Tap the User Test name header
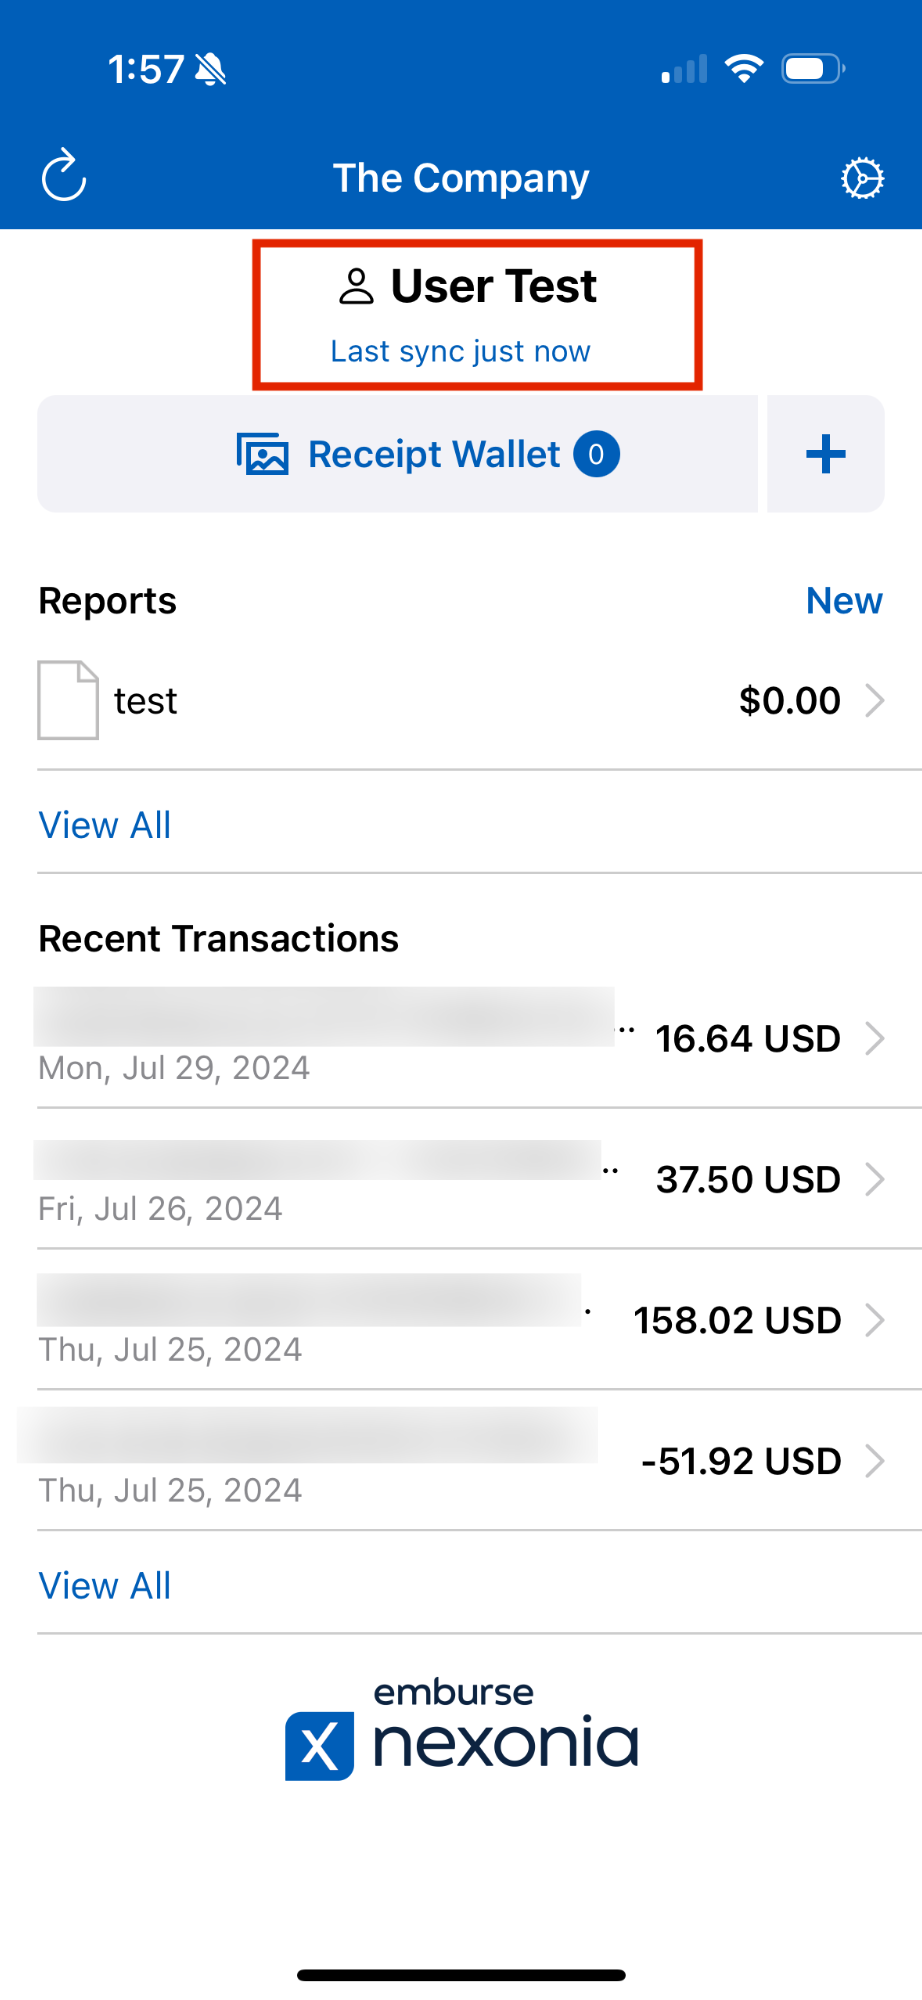The height and width of the screenshot is (2000, 922). [494, 286]
